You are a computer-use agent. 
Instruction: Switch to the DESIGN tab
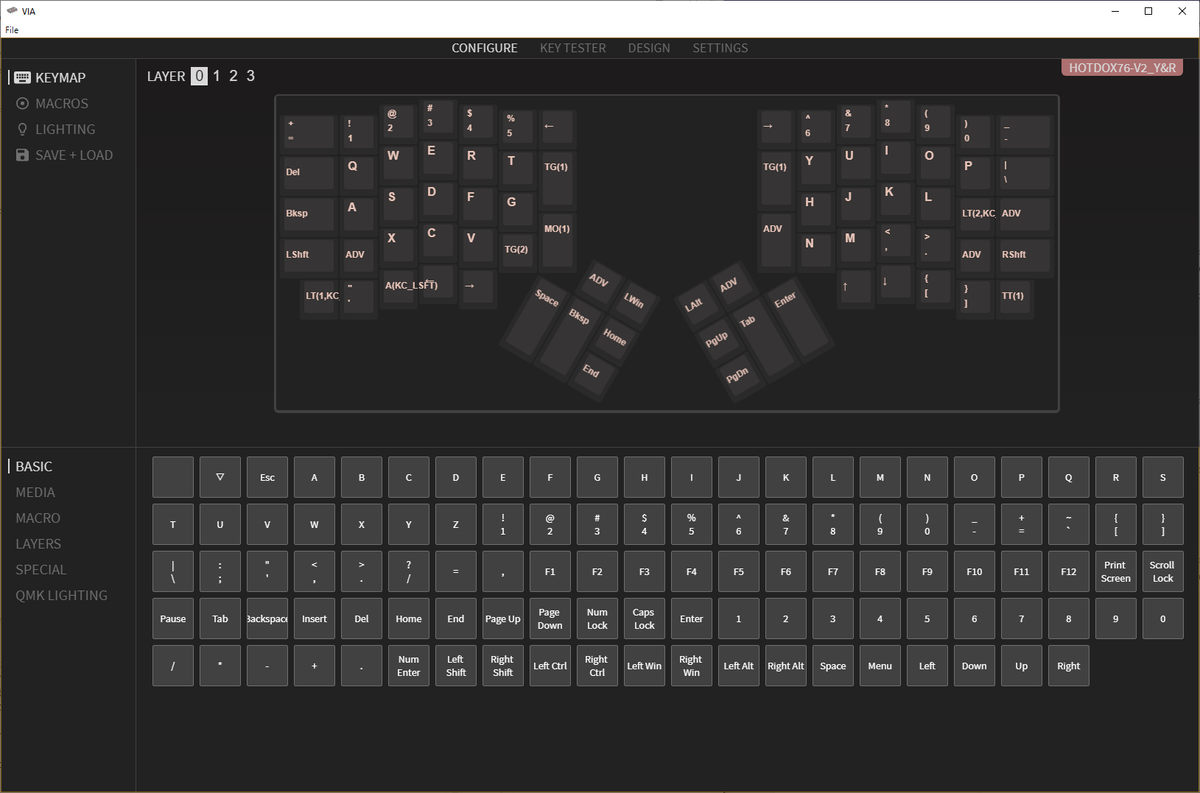[649, 48]
